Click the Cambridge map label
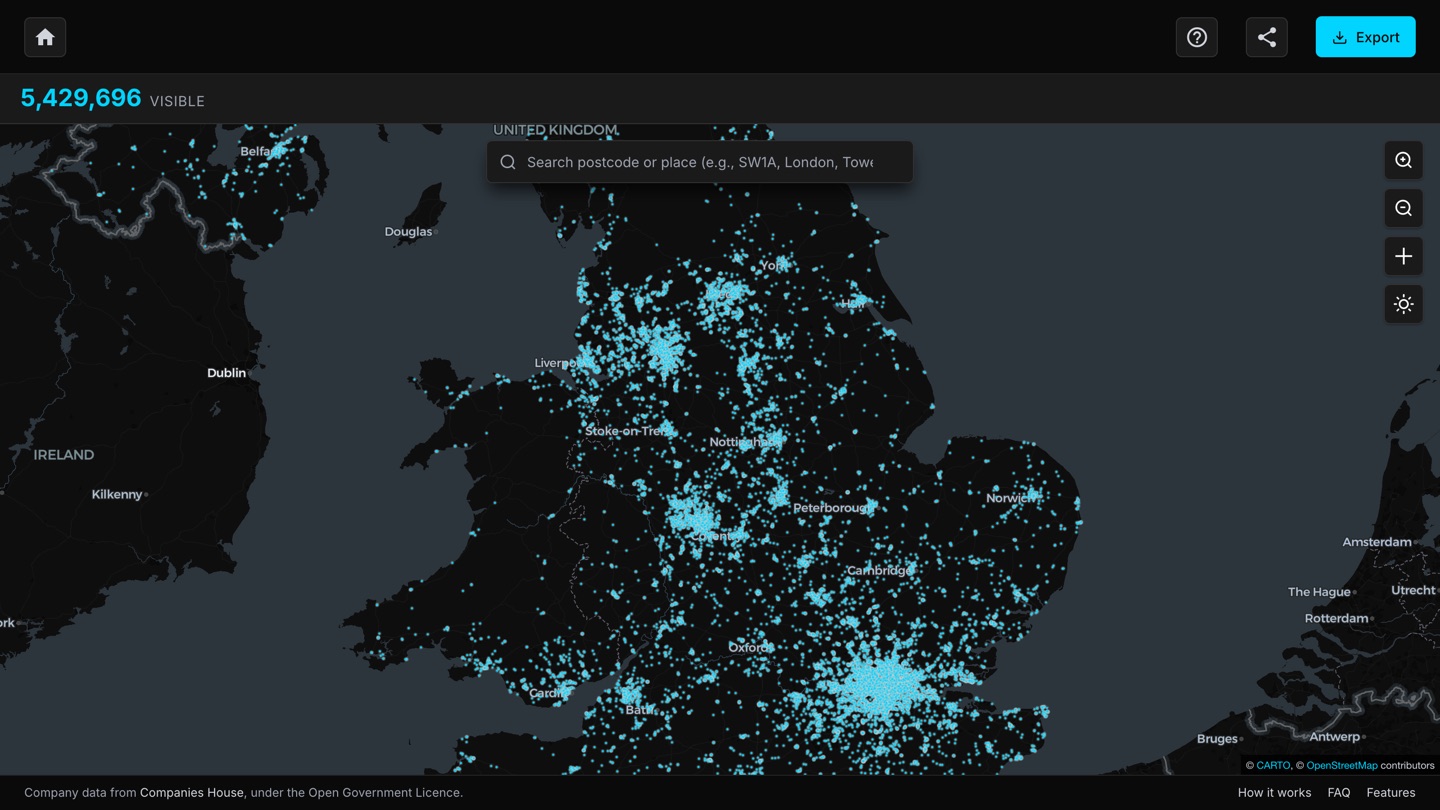Screen dimensions: 1440x810 pos(879,570)
